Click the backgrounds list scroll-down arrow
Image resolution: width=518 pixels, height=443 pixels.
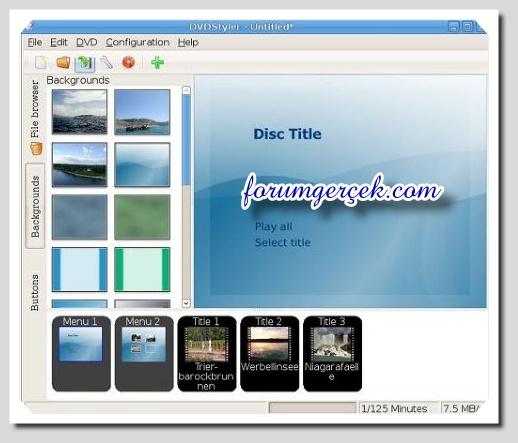pyautogui.click(x=186, y=303)
